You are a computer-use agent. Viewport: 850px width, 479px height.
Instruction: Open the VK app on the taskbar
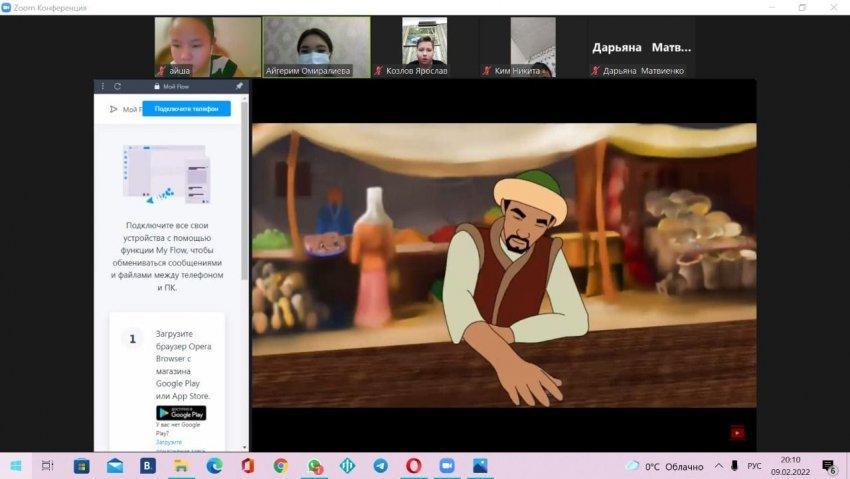click(147, 466)
